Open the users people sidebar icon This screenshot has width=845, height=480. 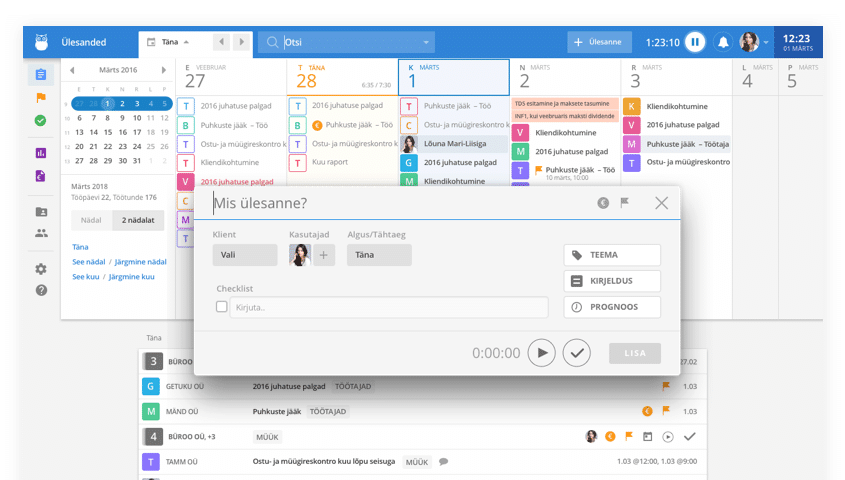[x=41, y=233]
